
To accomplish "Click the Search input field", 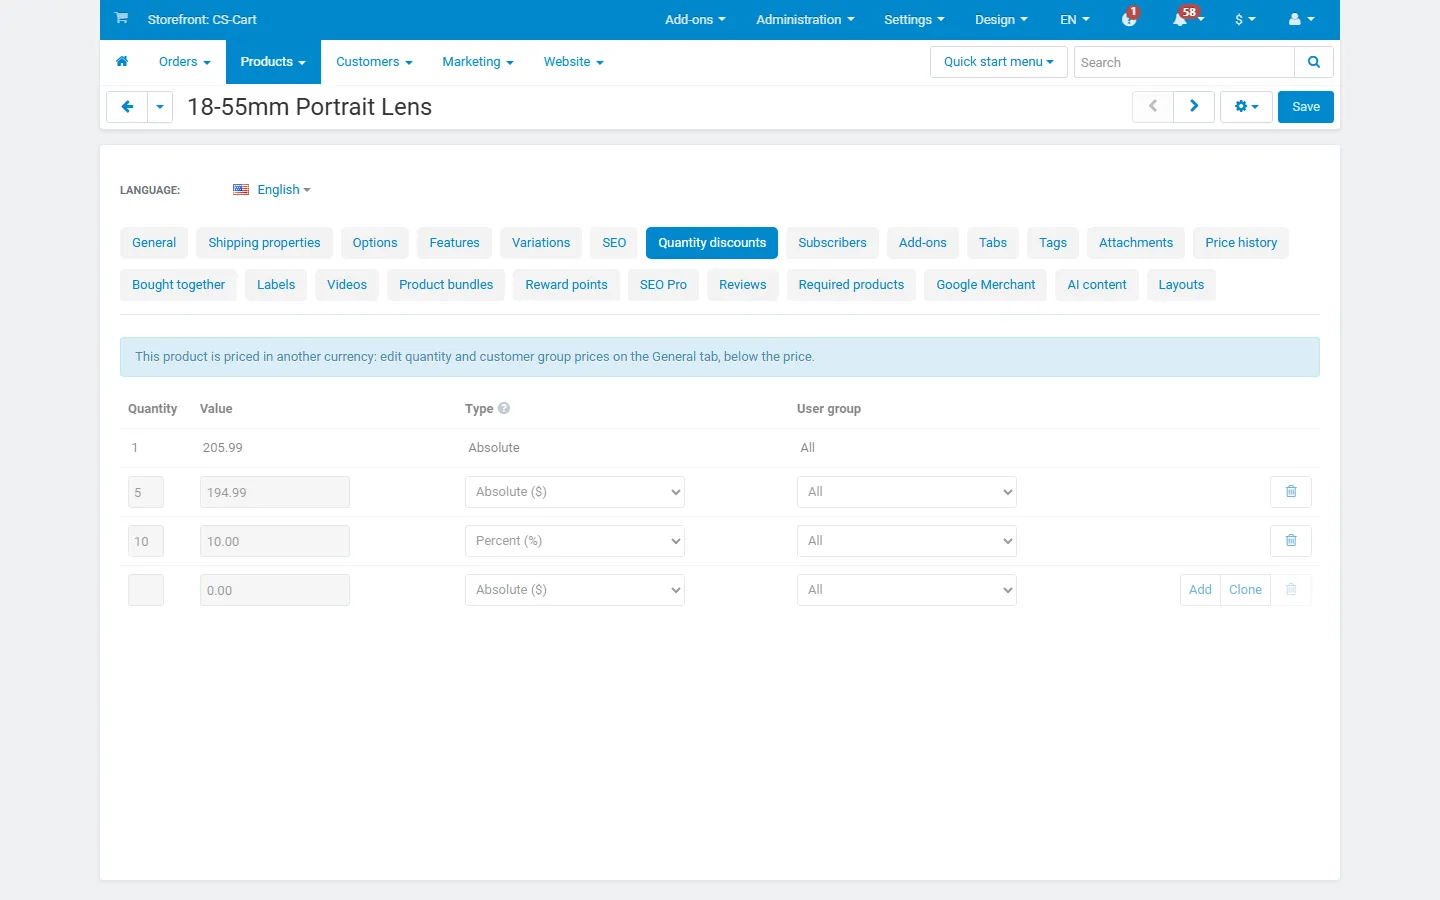I will 1184,62.
